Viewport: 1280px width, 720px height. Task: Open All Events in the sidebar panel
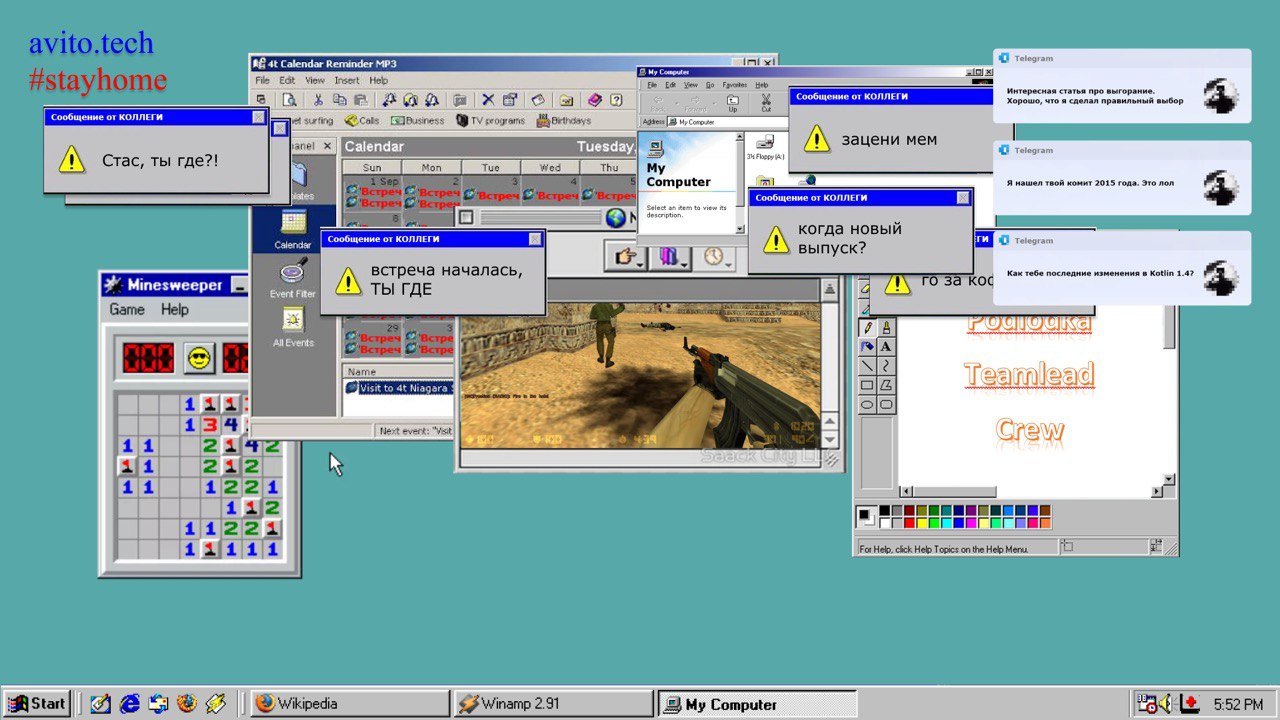pyautogui.click(x=293, y=328)
